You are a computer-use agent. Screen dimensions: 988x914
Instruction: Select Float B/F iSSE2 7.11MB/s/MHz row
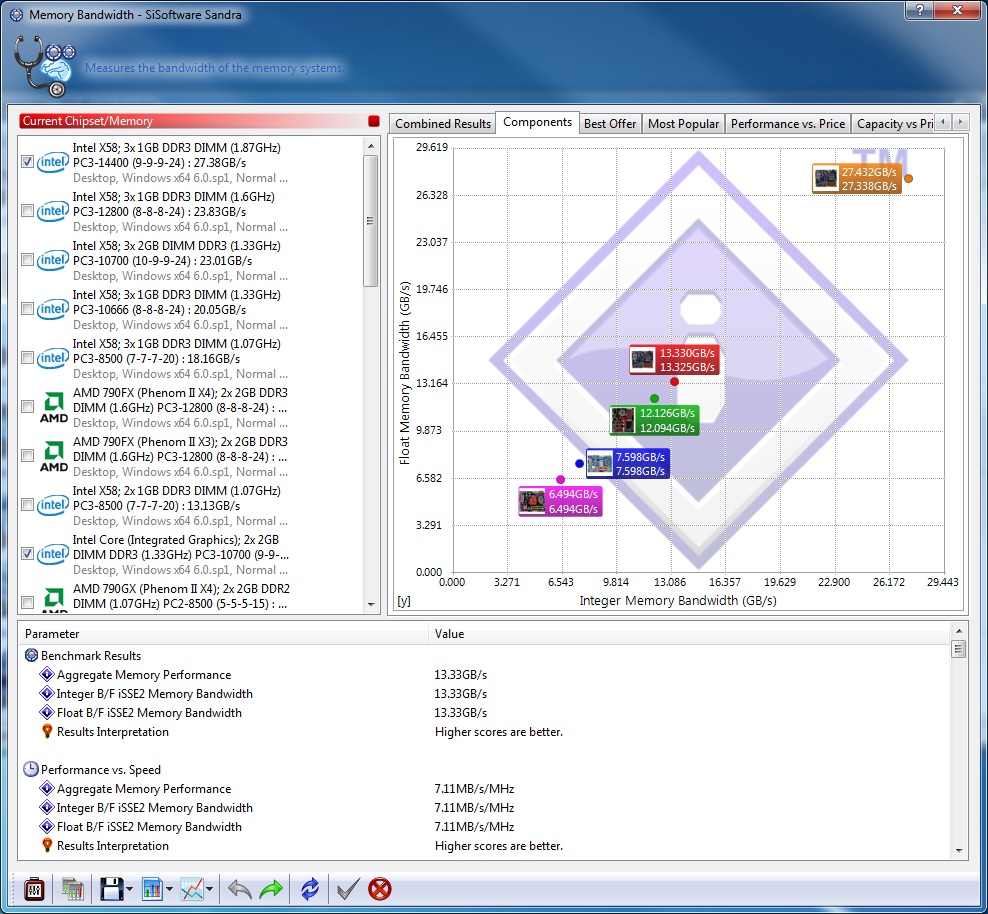(484, 826)
